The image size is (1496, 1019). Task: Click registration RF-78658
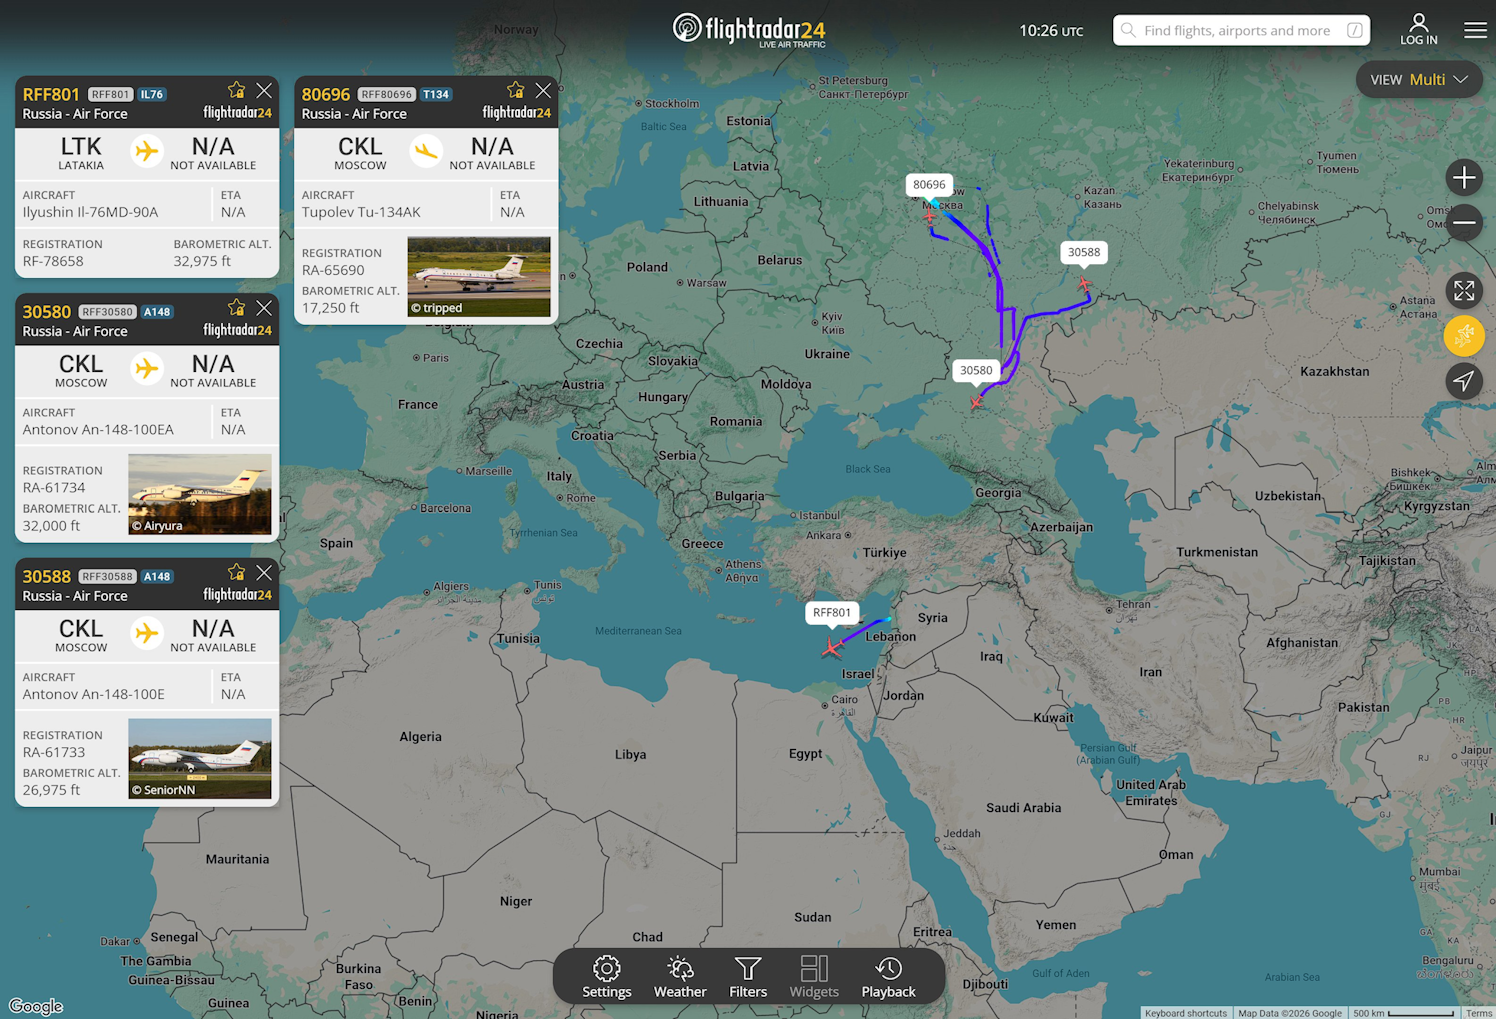pos(53,262)
